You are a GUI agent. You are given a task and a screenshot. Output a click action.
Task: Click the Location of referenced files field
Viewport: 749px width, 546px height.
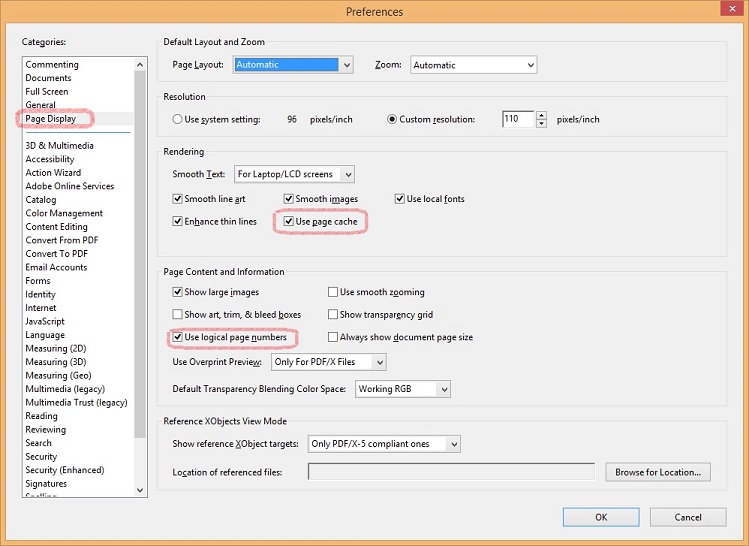click(450, 472)
